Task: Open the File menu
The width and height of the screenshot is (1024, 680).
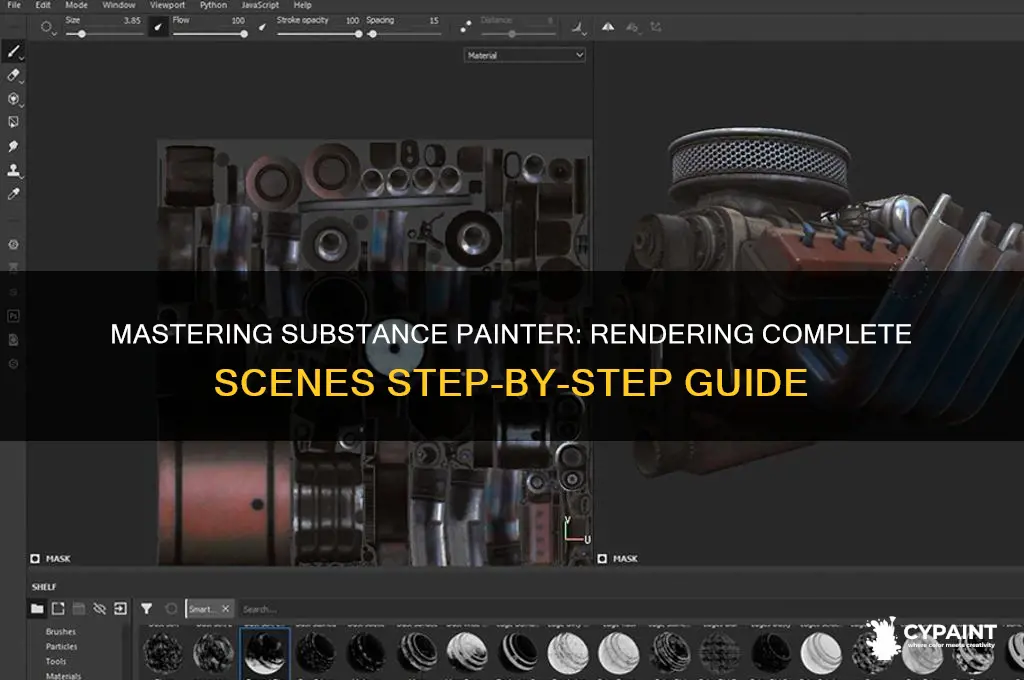Action: pos(14,5)
